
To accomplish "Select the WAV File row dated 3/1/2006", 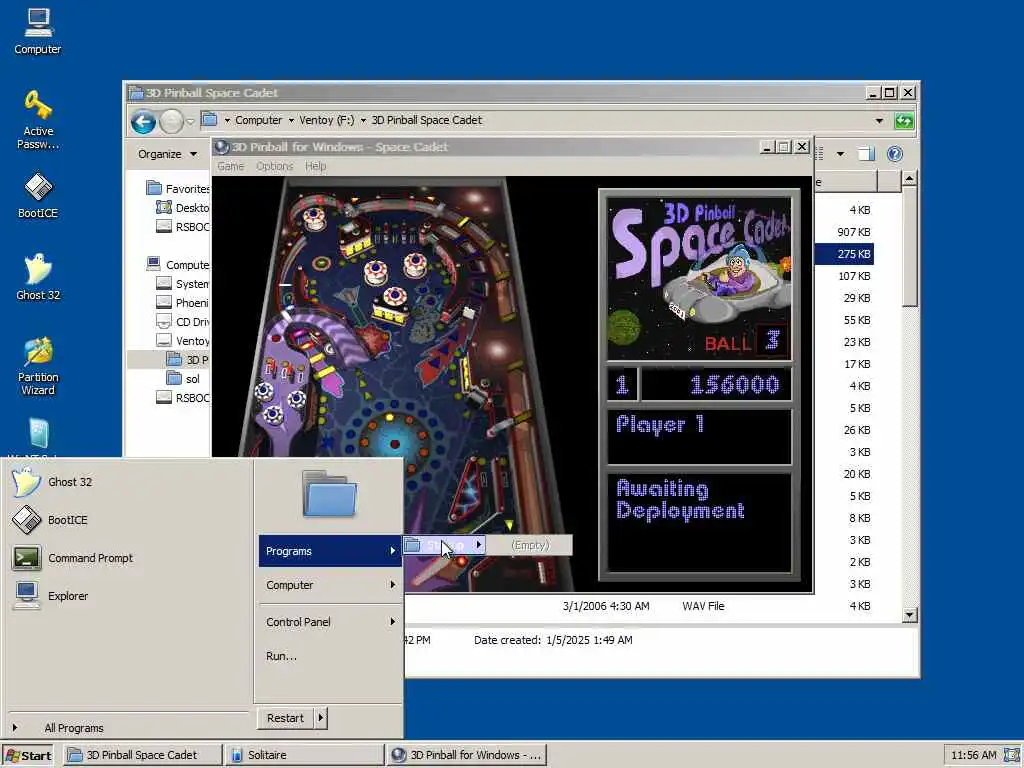I will pyautogui.click(x=639, y=606).
